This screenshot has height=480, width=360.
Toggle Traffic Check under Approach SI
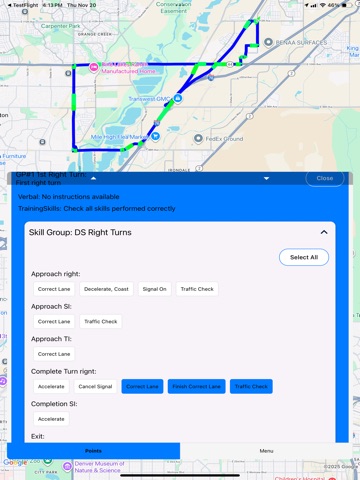(x=101, y=322)
